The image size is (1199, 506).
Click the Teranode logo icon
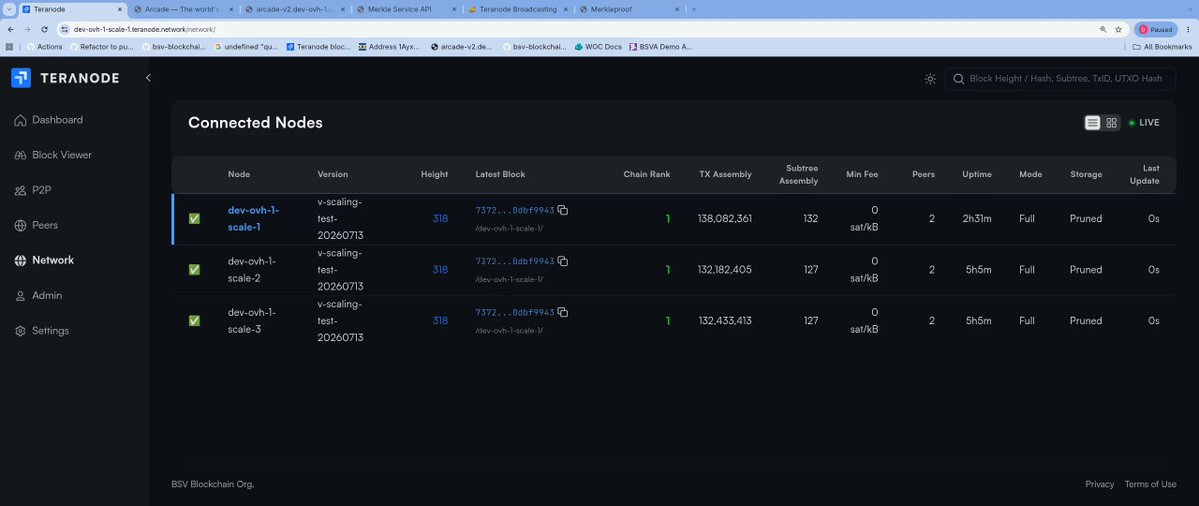click(21, 78)
